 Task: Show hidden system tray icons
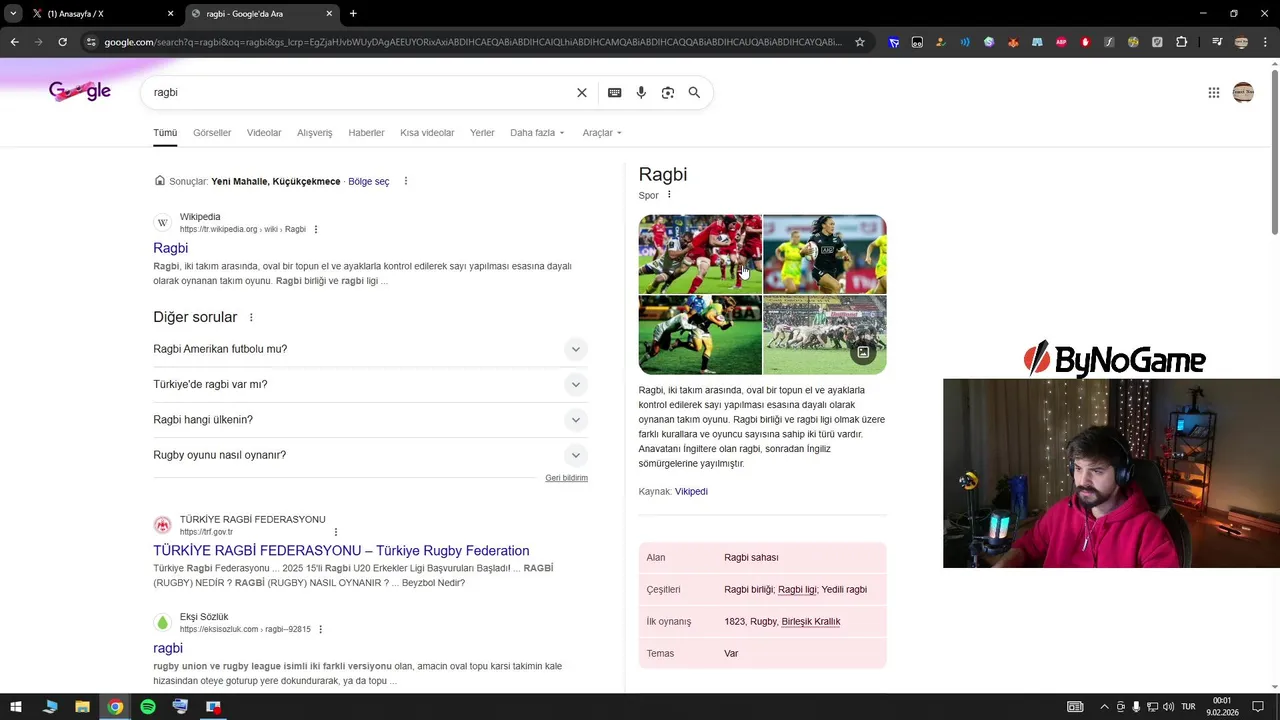pos(1104,707)
